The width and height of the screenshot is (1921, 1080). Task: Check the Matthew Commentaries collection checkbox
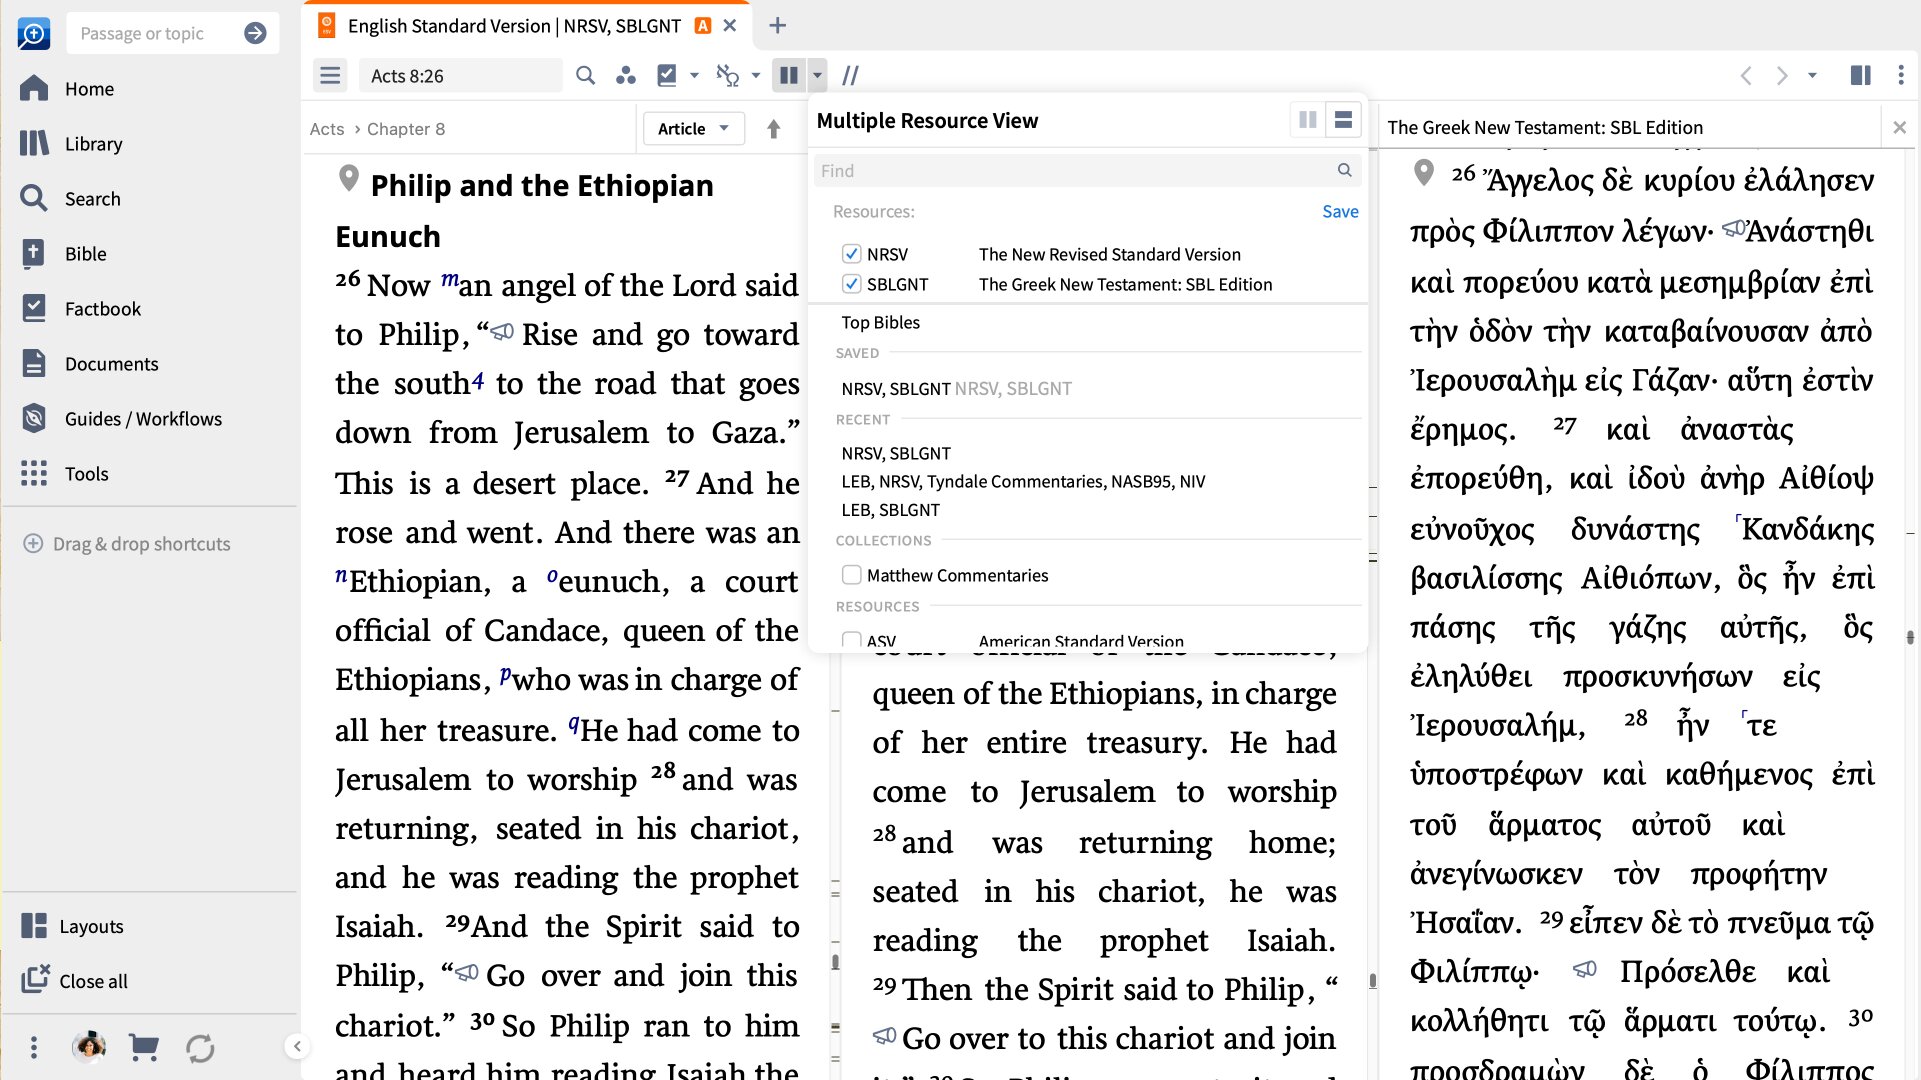[852, 575]
